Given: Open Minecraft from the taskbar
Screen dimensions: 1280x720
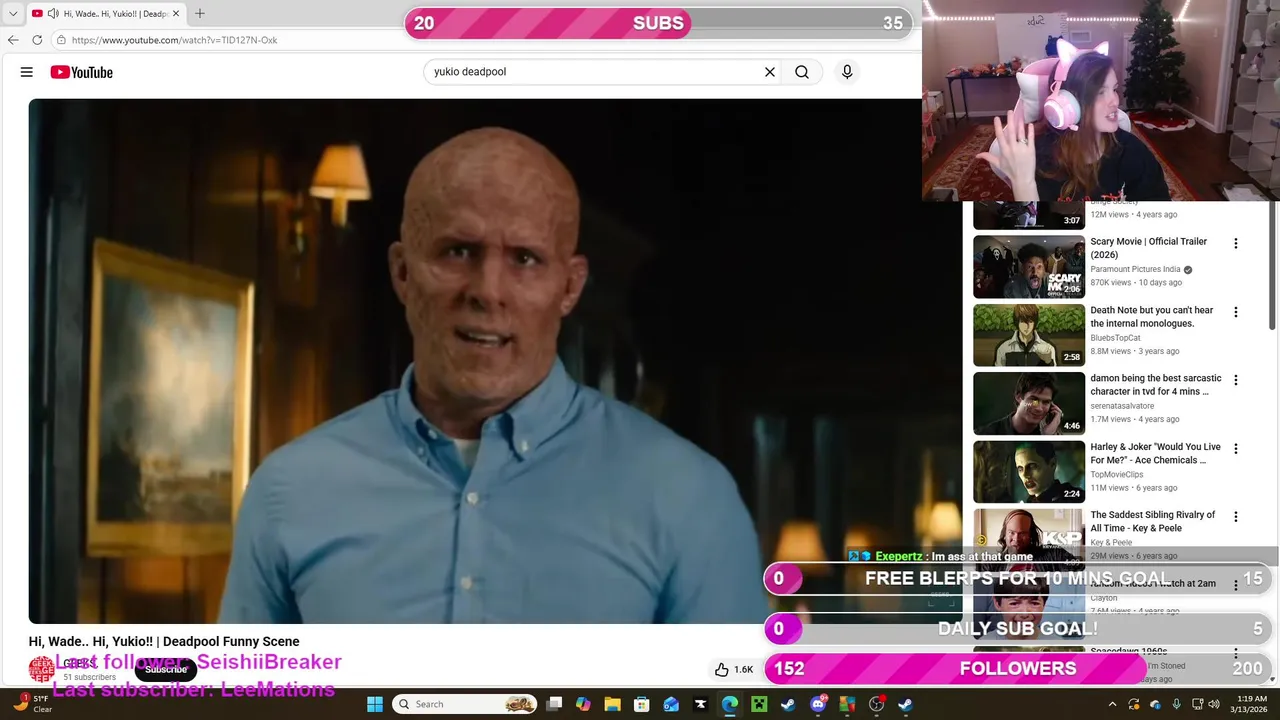Looking at the screenshot, I should tap(759, 704).
